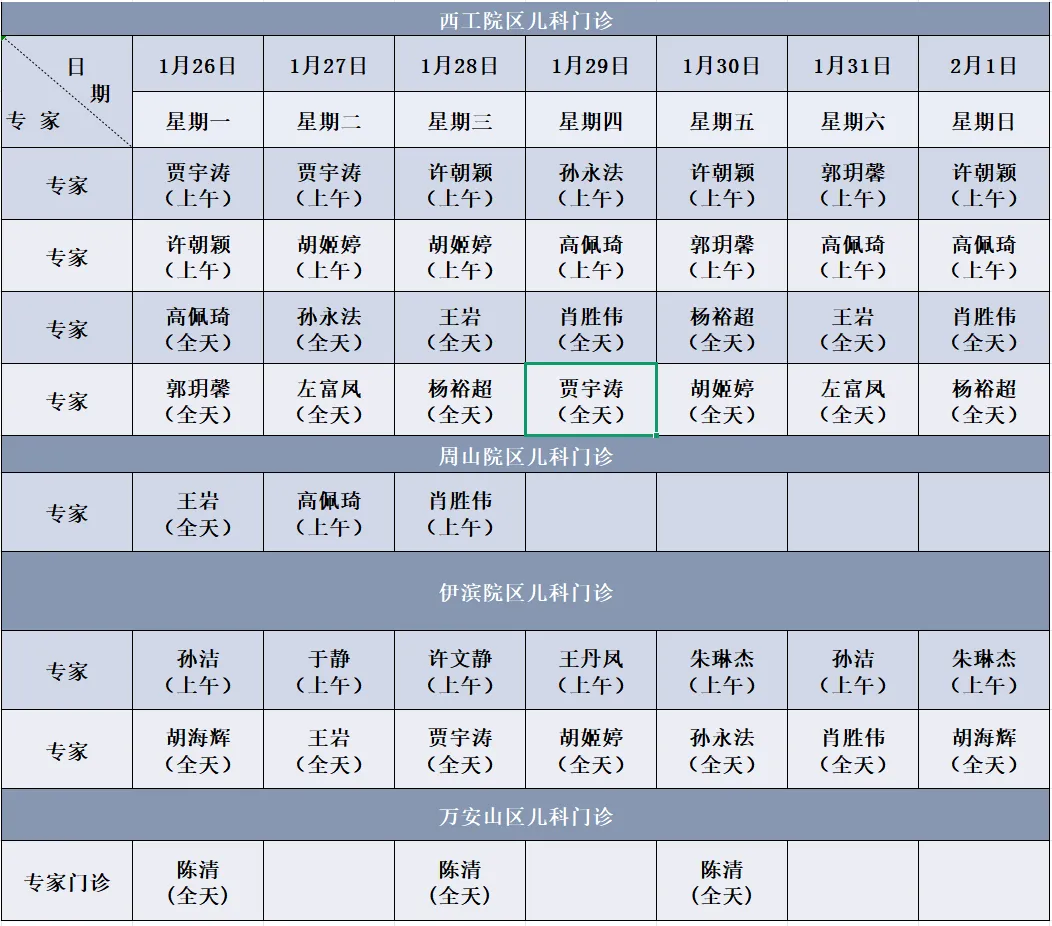The height and width of the screenshot is (926, 1052).
Task: Click the green-bordered 贾宇涛 (全天) cell
Action: 591,401
